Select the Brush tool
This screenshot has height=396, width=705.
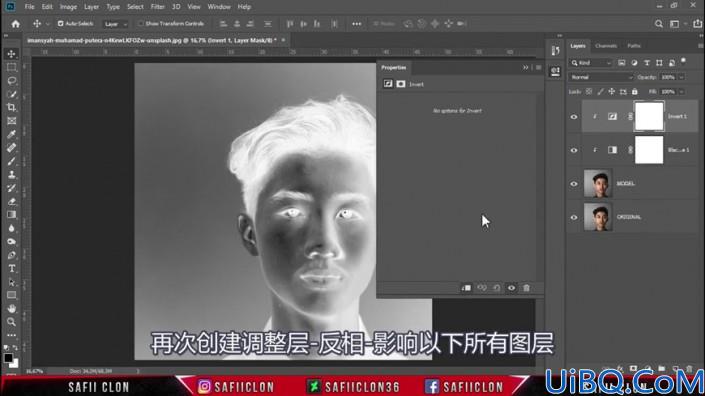12,161
